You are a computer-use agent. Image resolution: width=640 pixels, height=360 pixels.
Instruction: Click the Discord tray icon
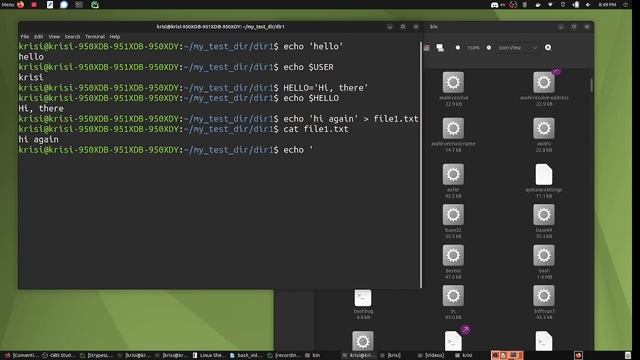[x=494, y=4]
